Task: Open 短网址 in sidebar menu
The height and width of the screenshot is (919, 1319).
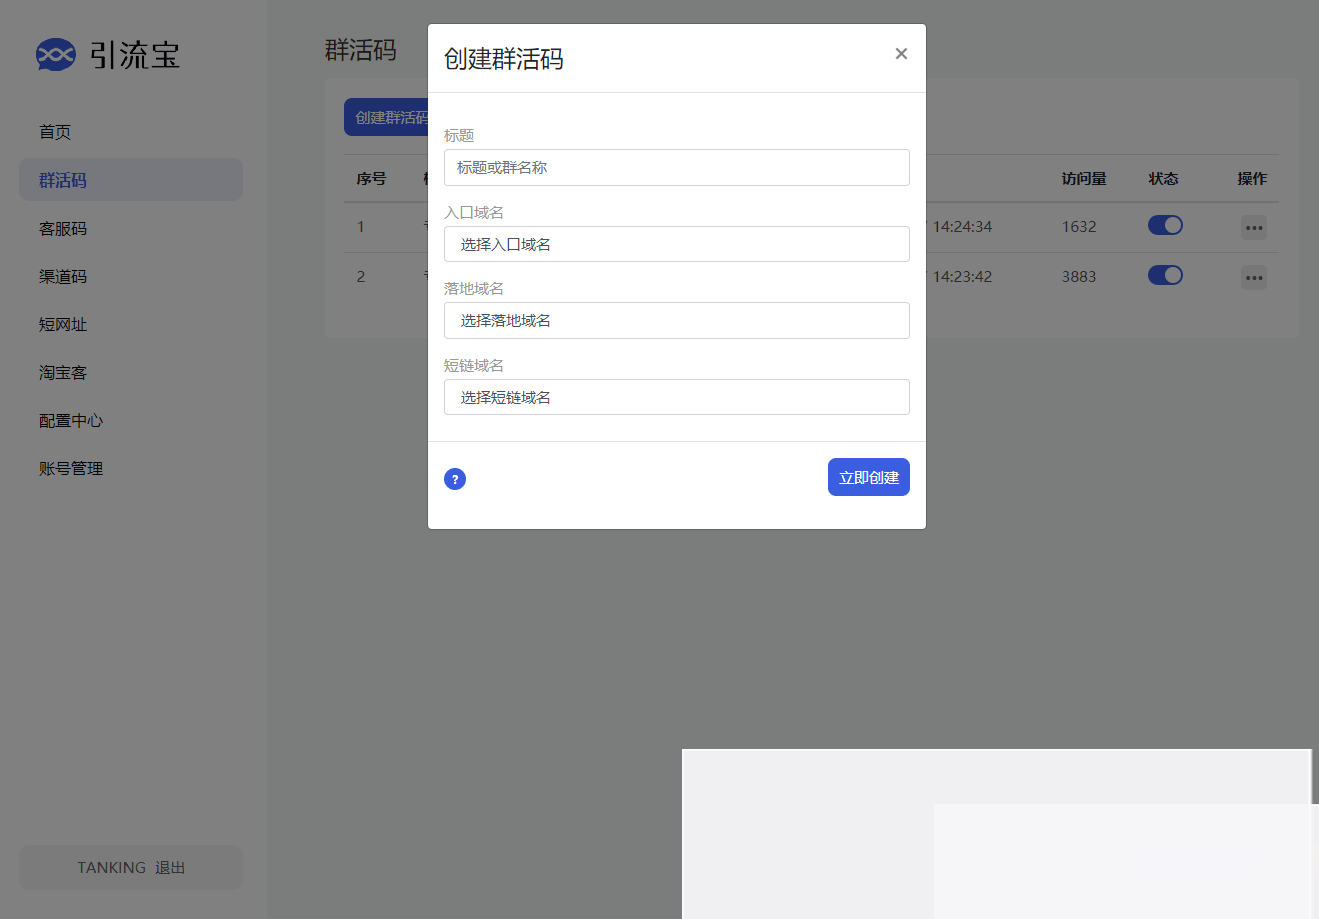Action: pos(63,325)
